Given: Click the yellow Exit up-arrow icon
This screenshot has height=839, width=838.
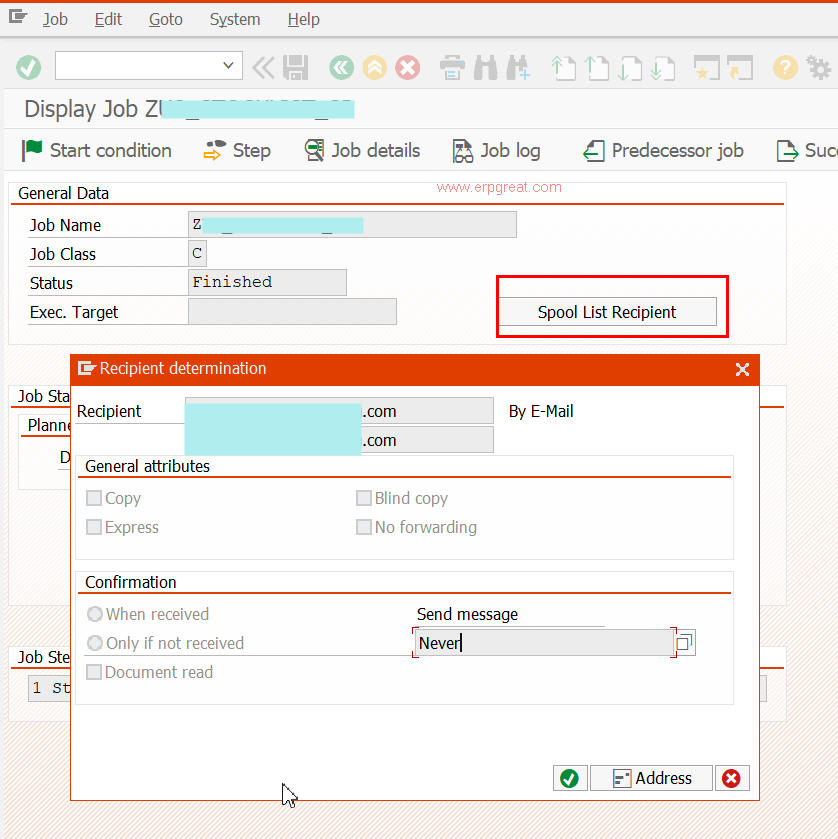Looking at the screenshot, I should point(375,68).
